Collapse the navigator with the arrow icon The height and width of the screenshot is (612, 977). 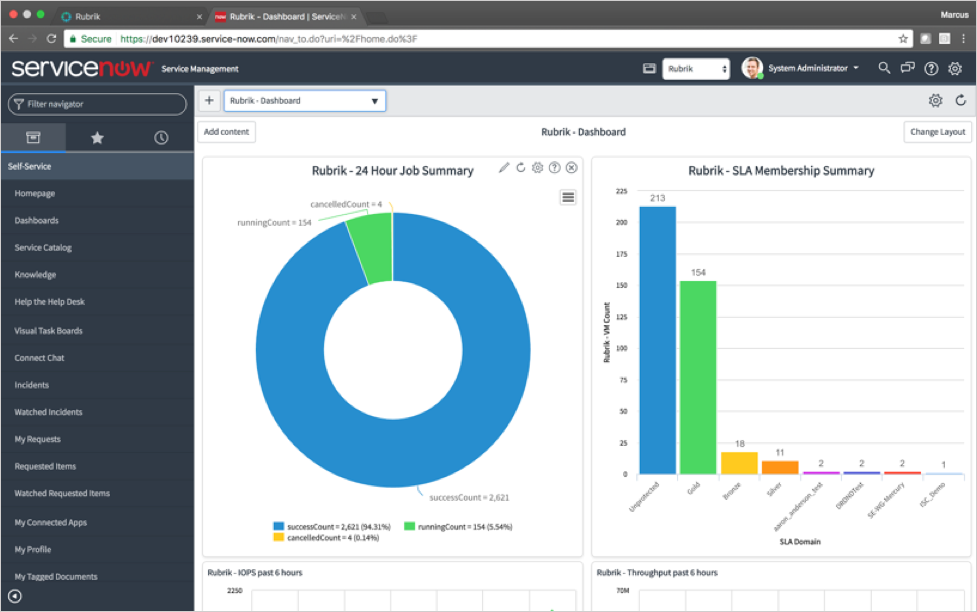15,596
